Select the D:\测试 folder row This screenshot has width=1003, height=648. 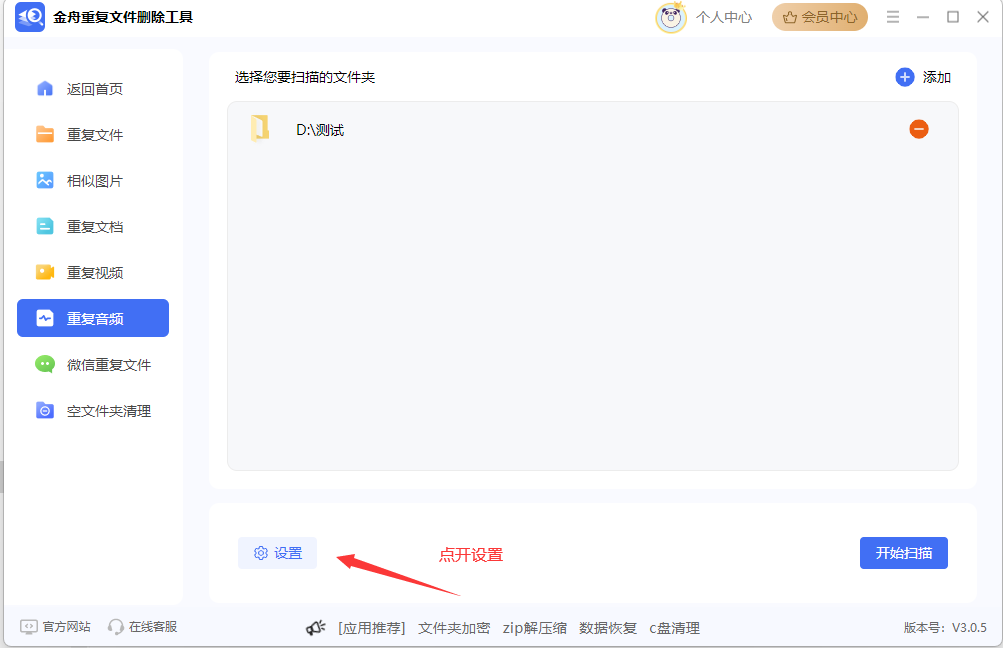592,130
